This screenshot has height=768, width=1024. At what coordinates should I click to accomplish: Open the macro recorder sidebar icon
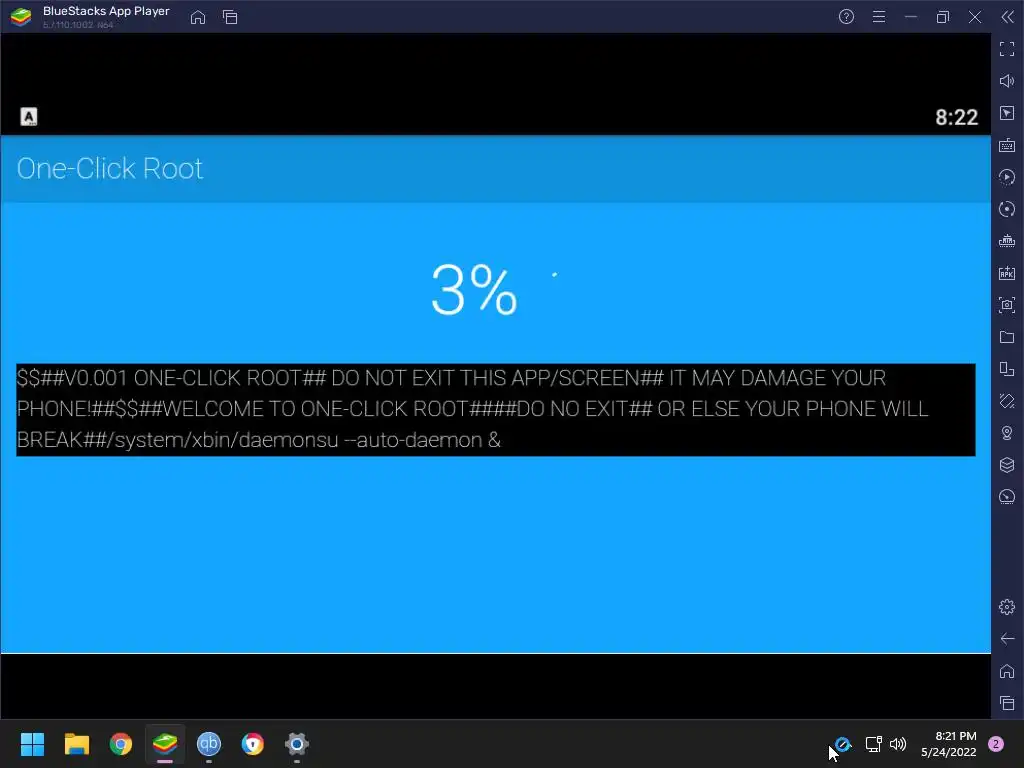[x=1007, y=177]
